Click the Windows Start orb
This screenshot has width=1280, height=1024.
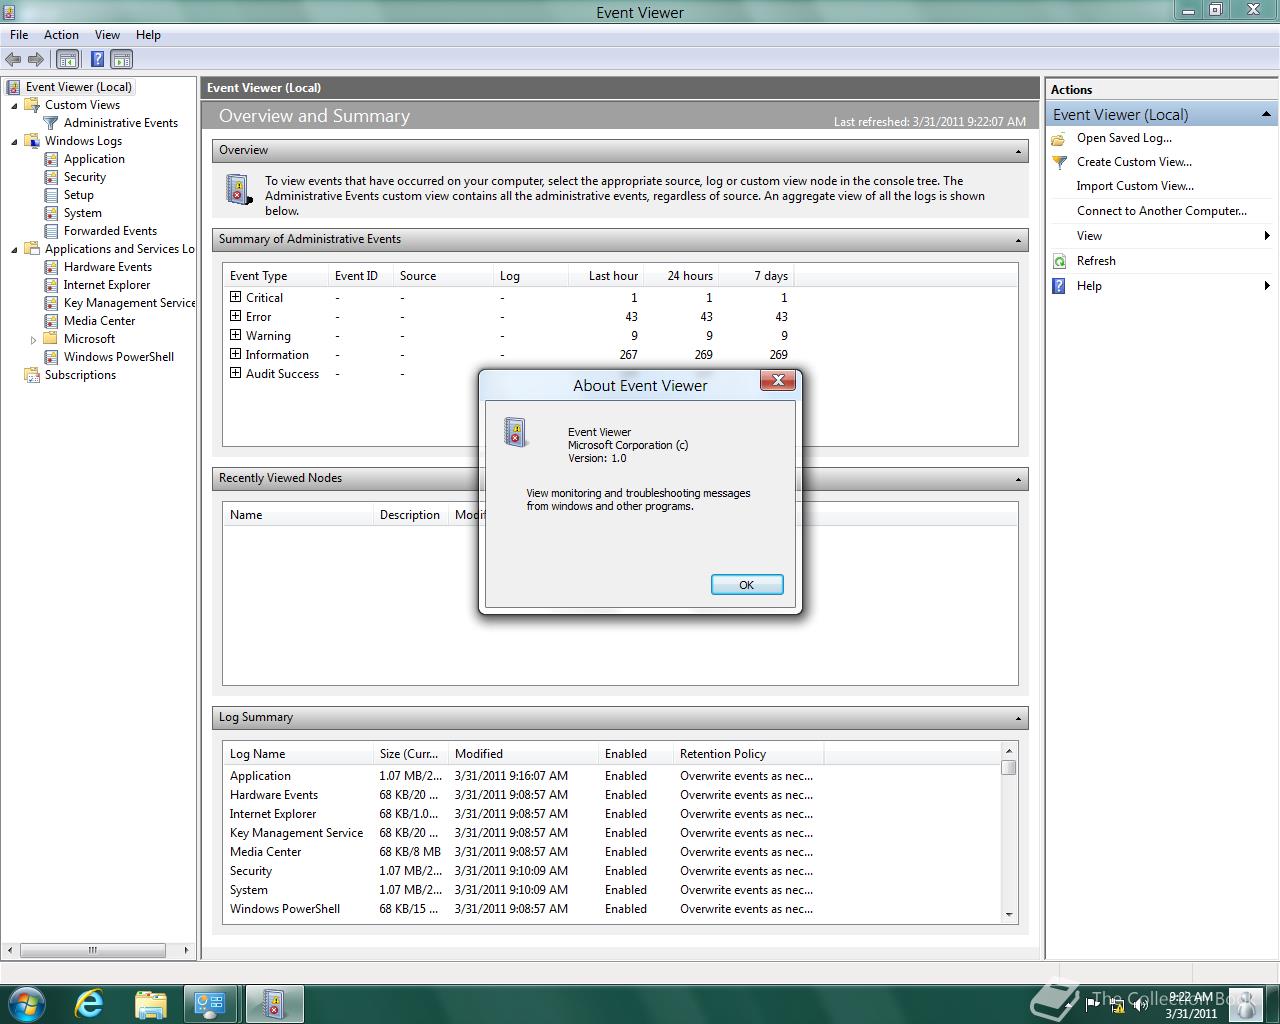pos(26,1004)
